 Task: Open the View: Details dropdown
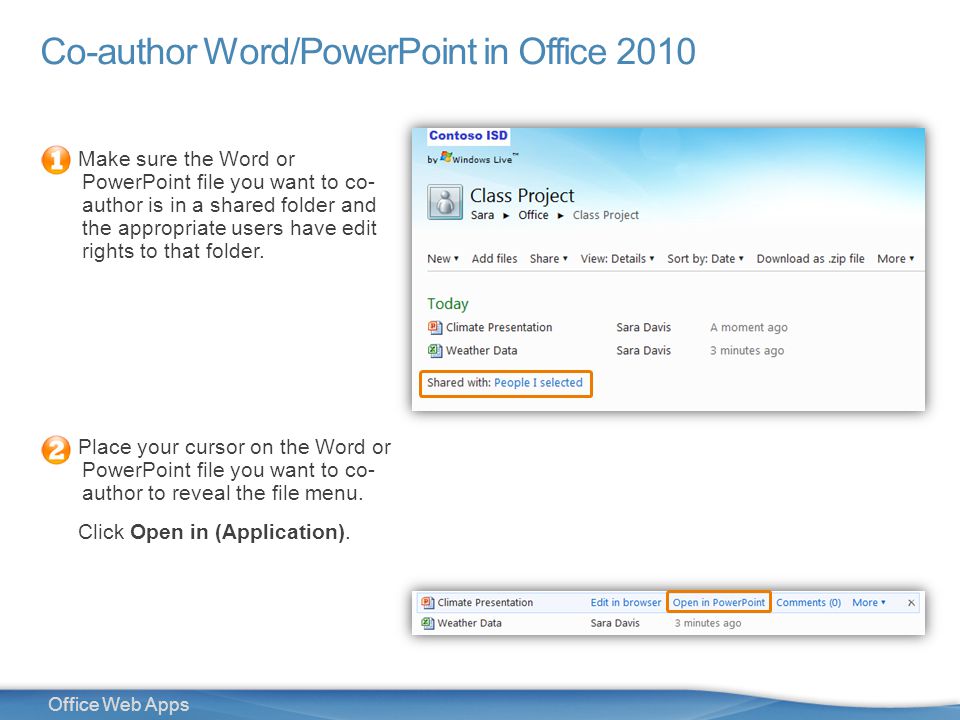point(617,258)
